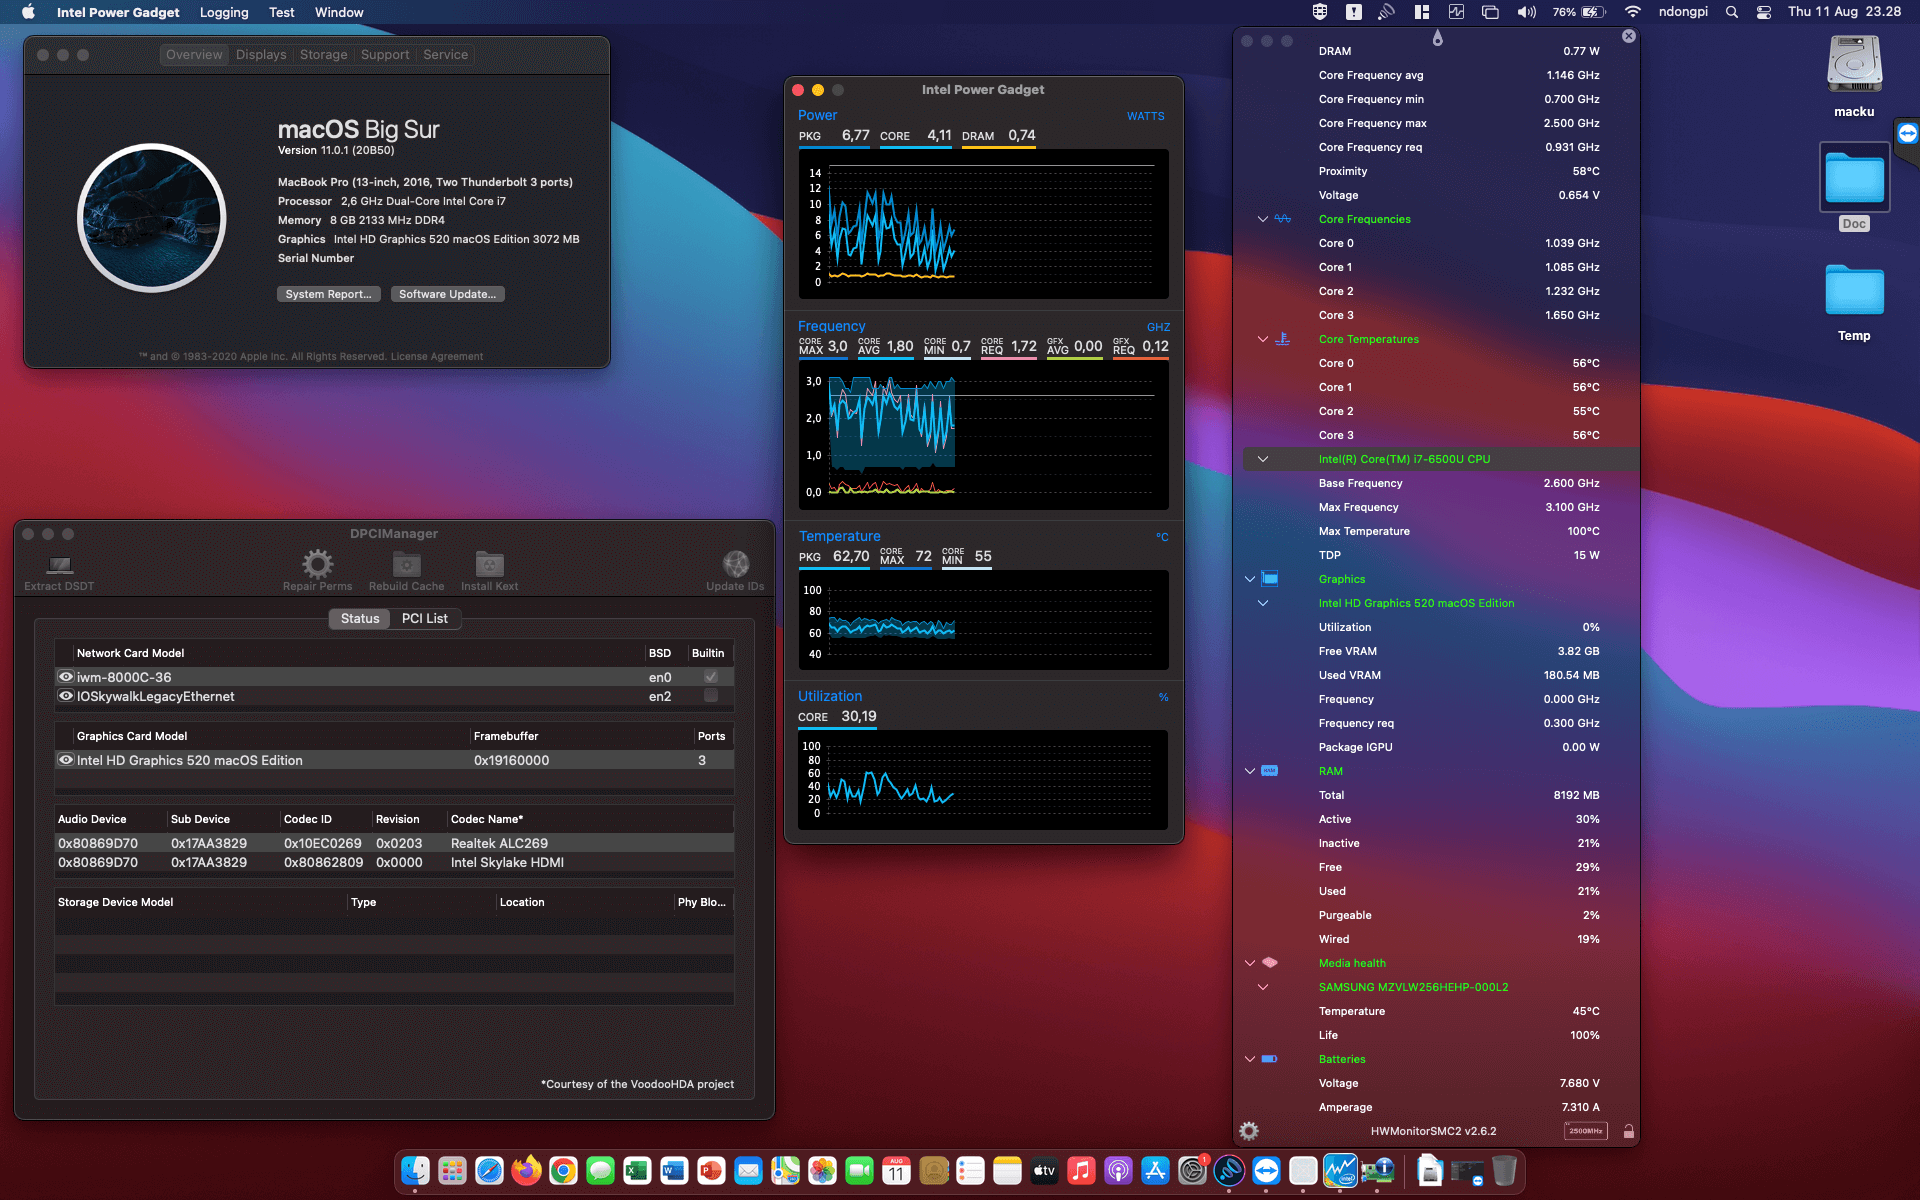Collapse the Core Frequencies section
1920x1200 pixels.
tap(1263, 219)
